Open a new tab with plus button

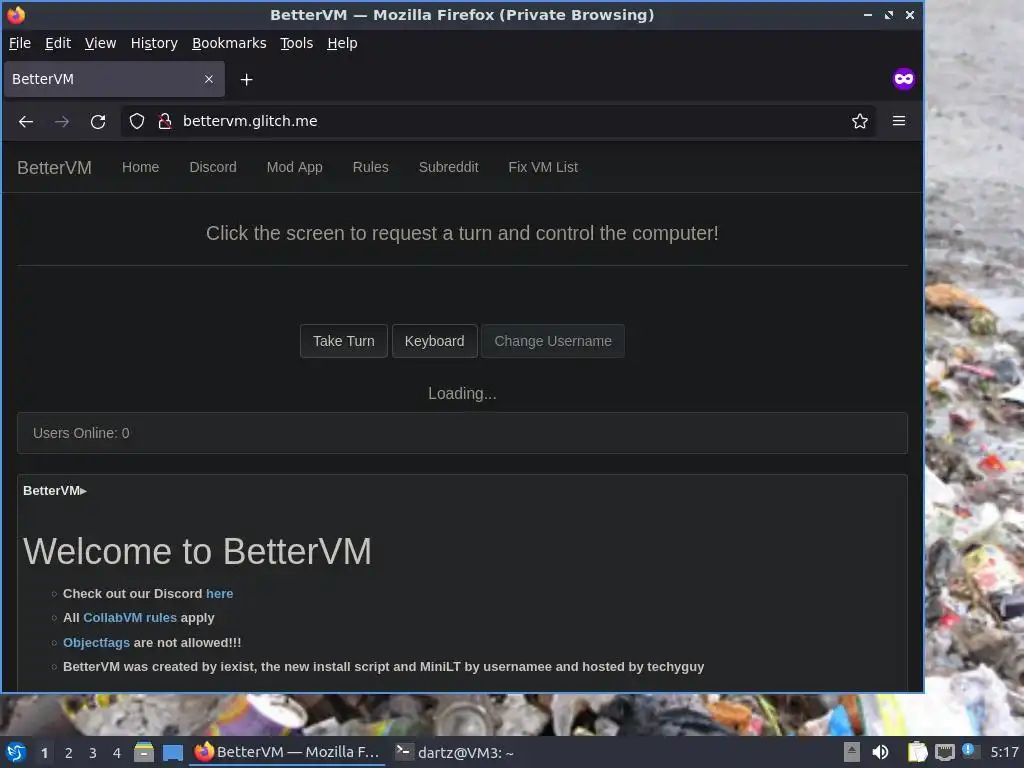(x=246, y=80)
